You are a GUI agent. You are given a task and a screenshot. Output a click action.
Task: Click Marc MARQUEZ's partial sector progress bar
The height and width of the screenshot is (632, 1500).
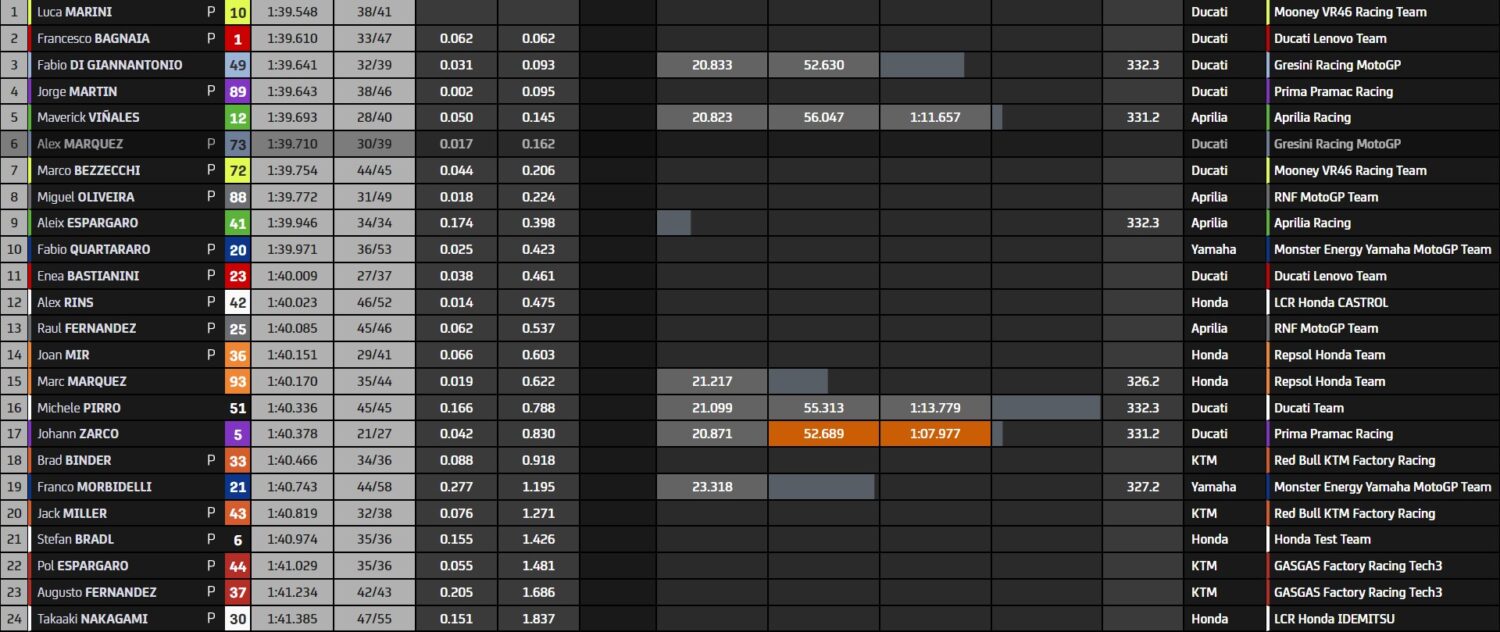pos(798,381)
